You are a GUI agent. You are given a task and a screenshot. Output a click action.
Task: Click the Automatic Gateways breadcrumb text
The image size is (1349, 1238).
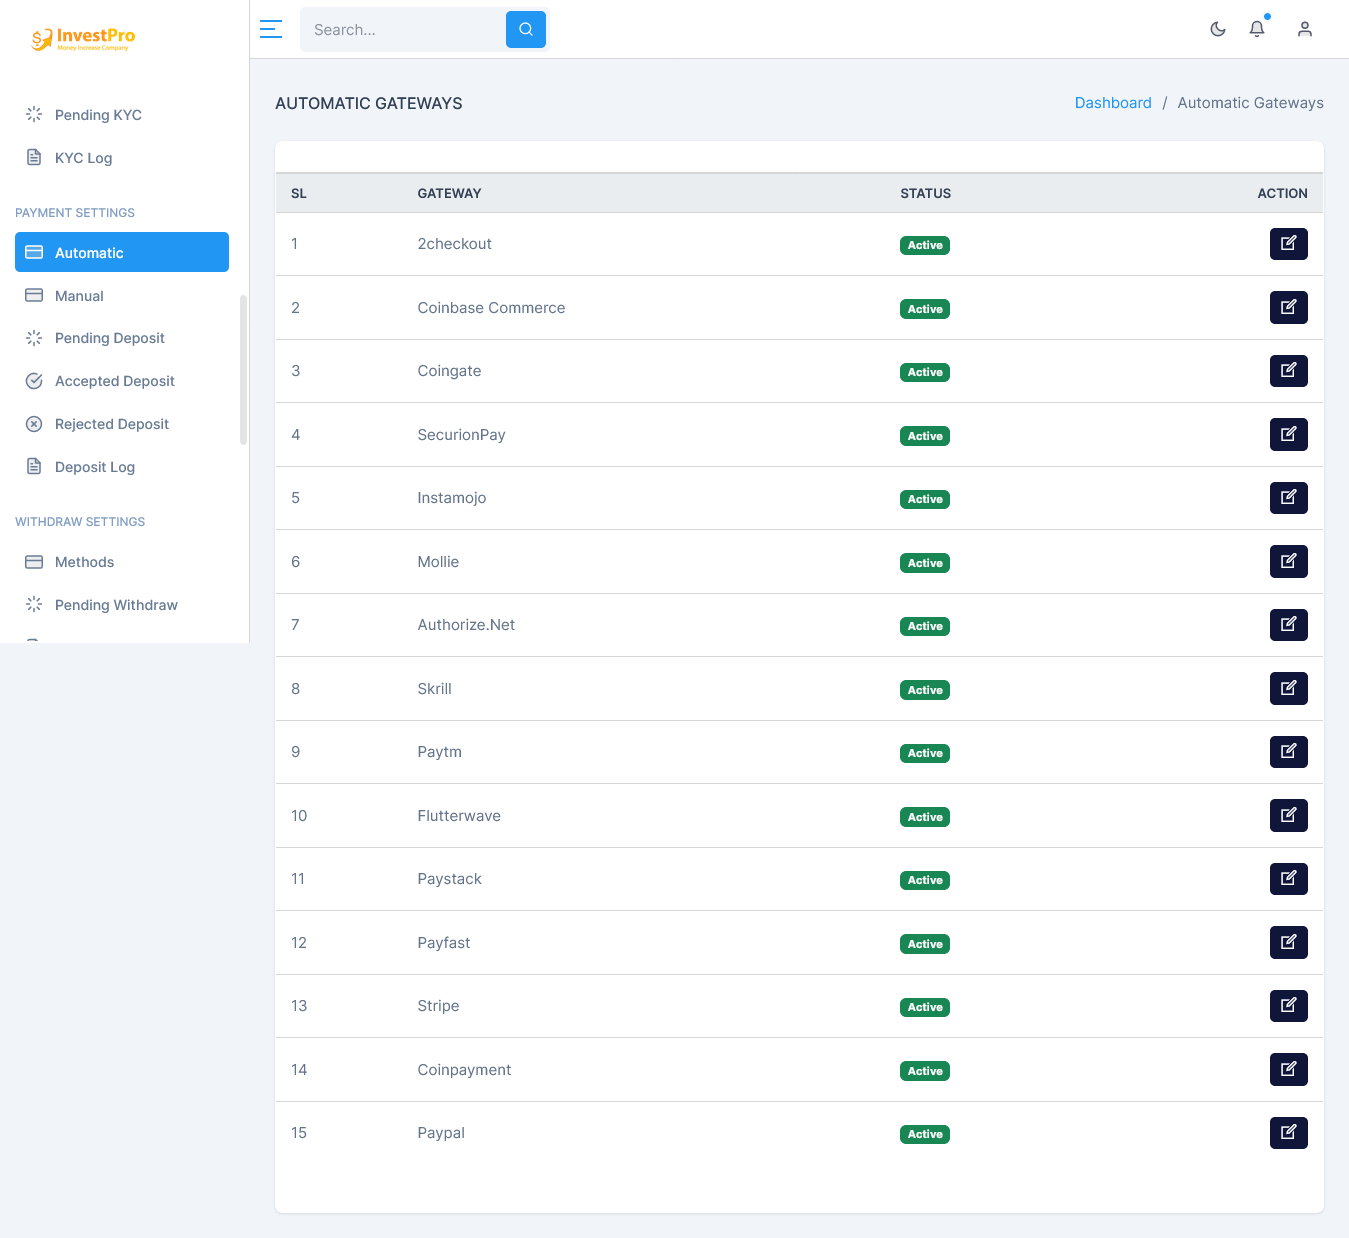pyautogui.click(x=1250, y=103)
